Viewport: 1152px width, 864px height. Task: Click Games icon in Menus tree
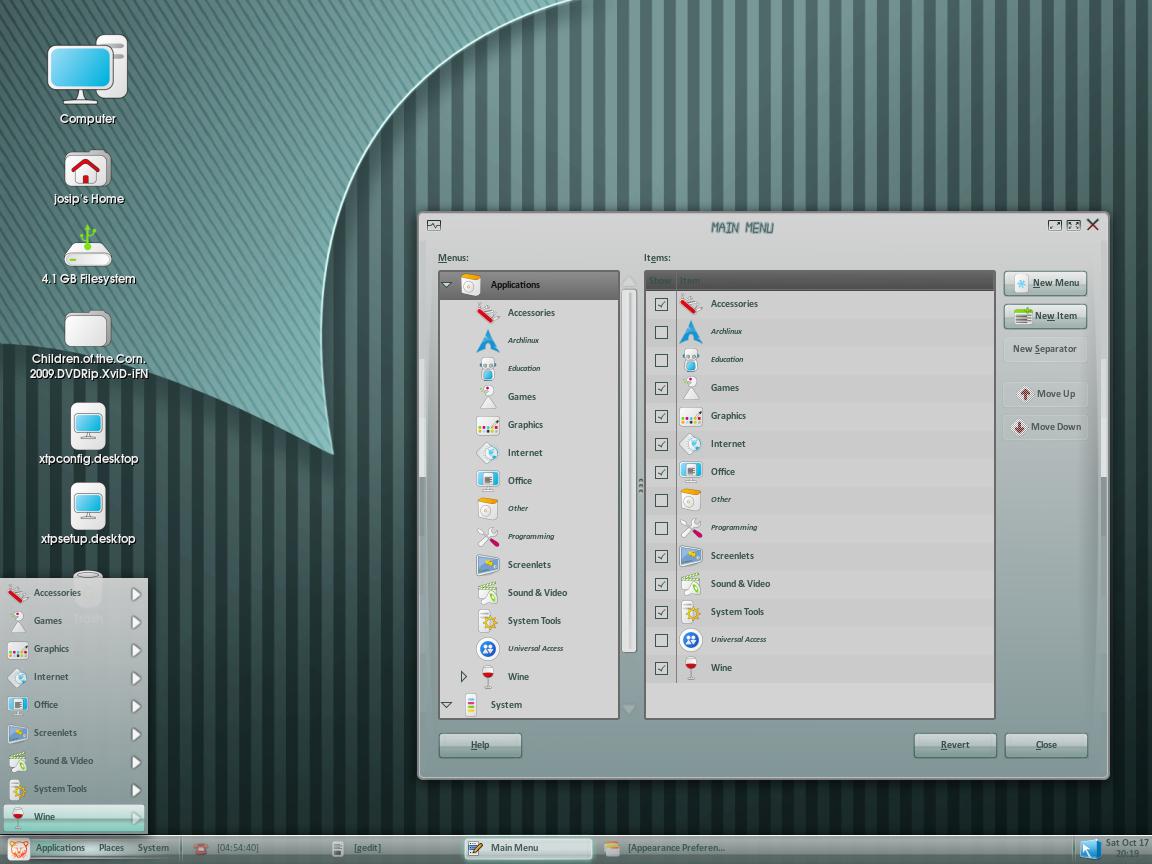[488, 397]
